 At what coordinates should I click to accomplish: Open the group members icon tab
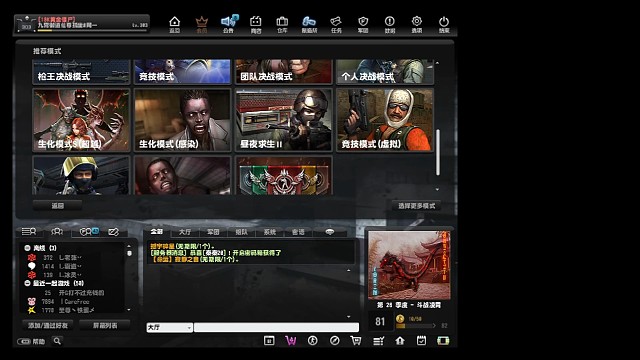point(57,231)
